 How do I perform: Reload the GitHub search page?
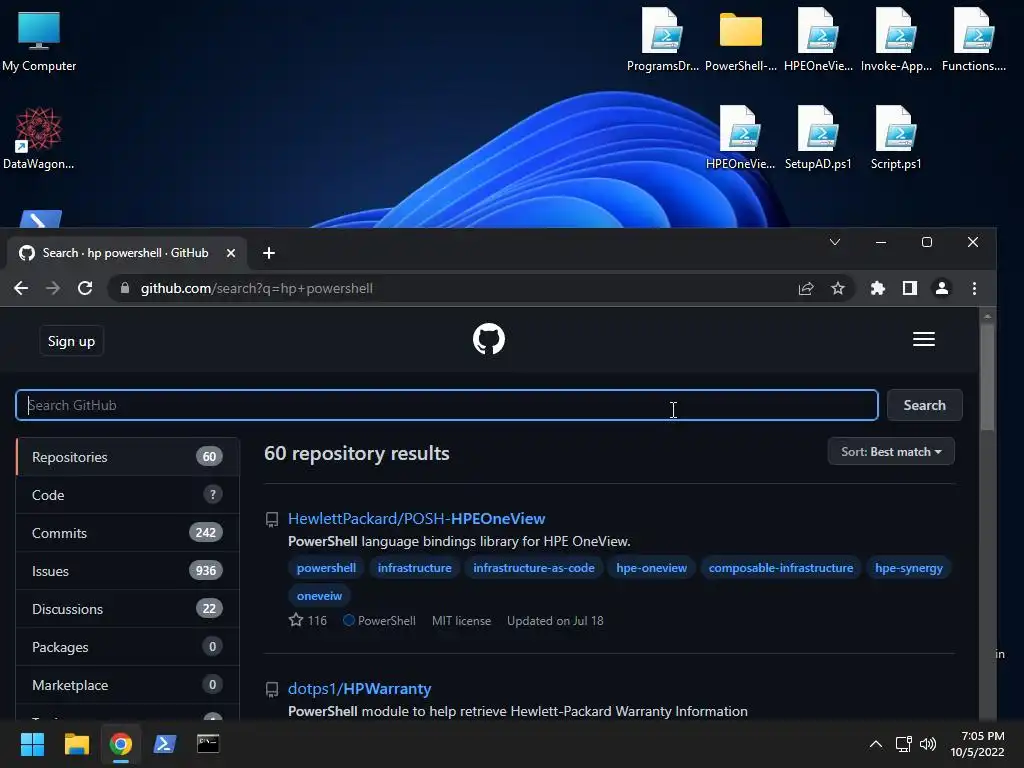[x=85, y=288]
